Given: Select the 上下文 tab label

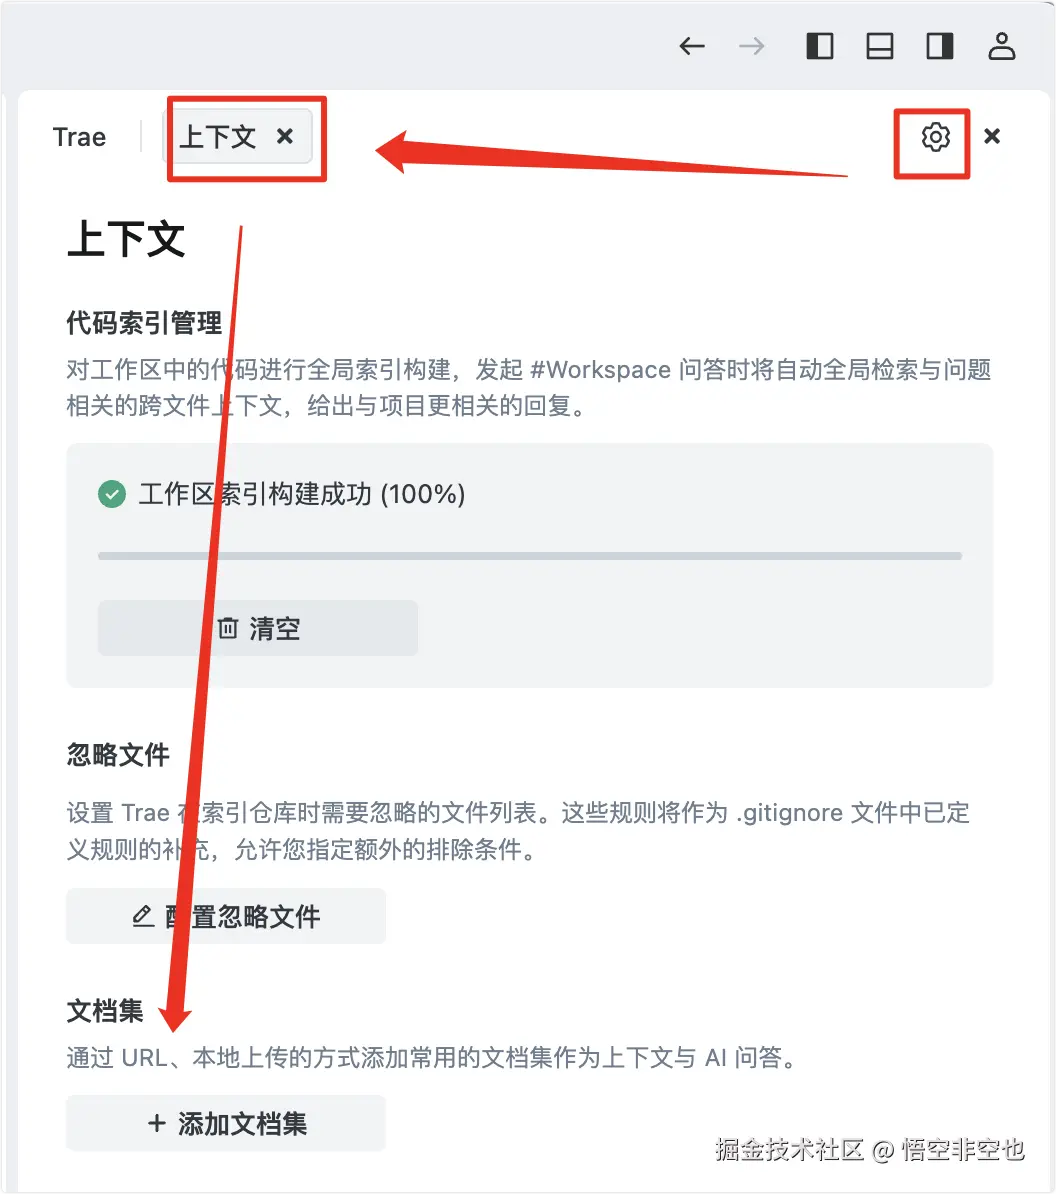Looking at the screenshot, I should [x=218, y=137].
